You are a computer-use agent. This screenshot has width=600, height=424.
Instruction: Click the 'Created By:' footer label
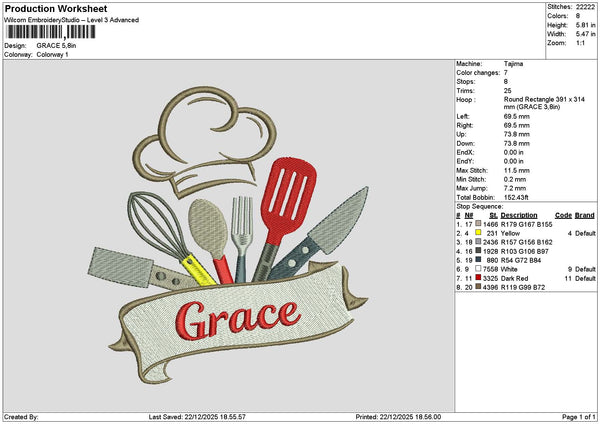coord(21,417)
